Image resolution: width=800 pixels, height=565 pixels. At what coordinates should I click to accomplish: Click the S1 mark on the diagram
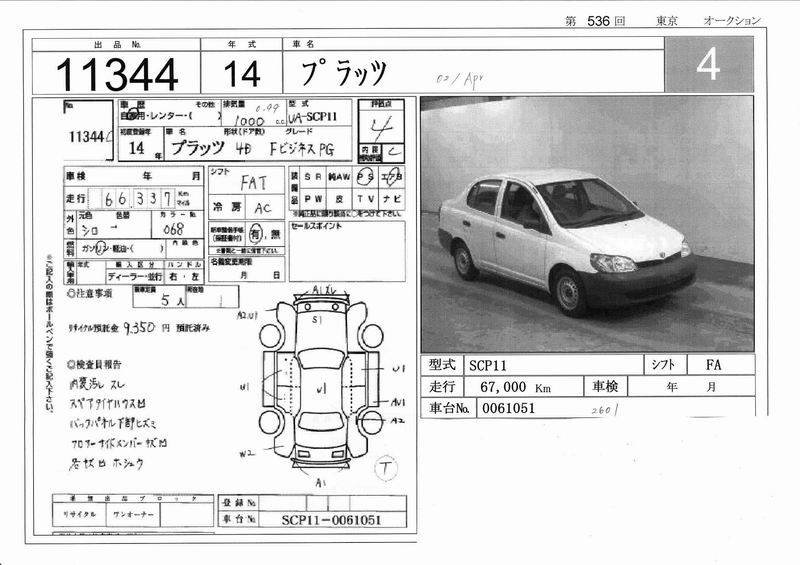click(x=317, y=320)
